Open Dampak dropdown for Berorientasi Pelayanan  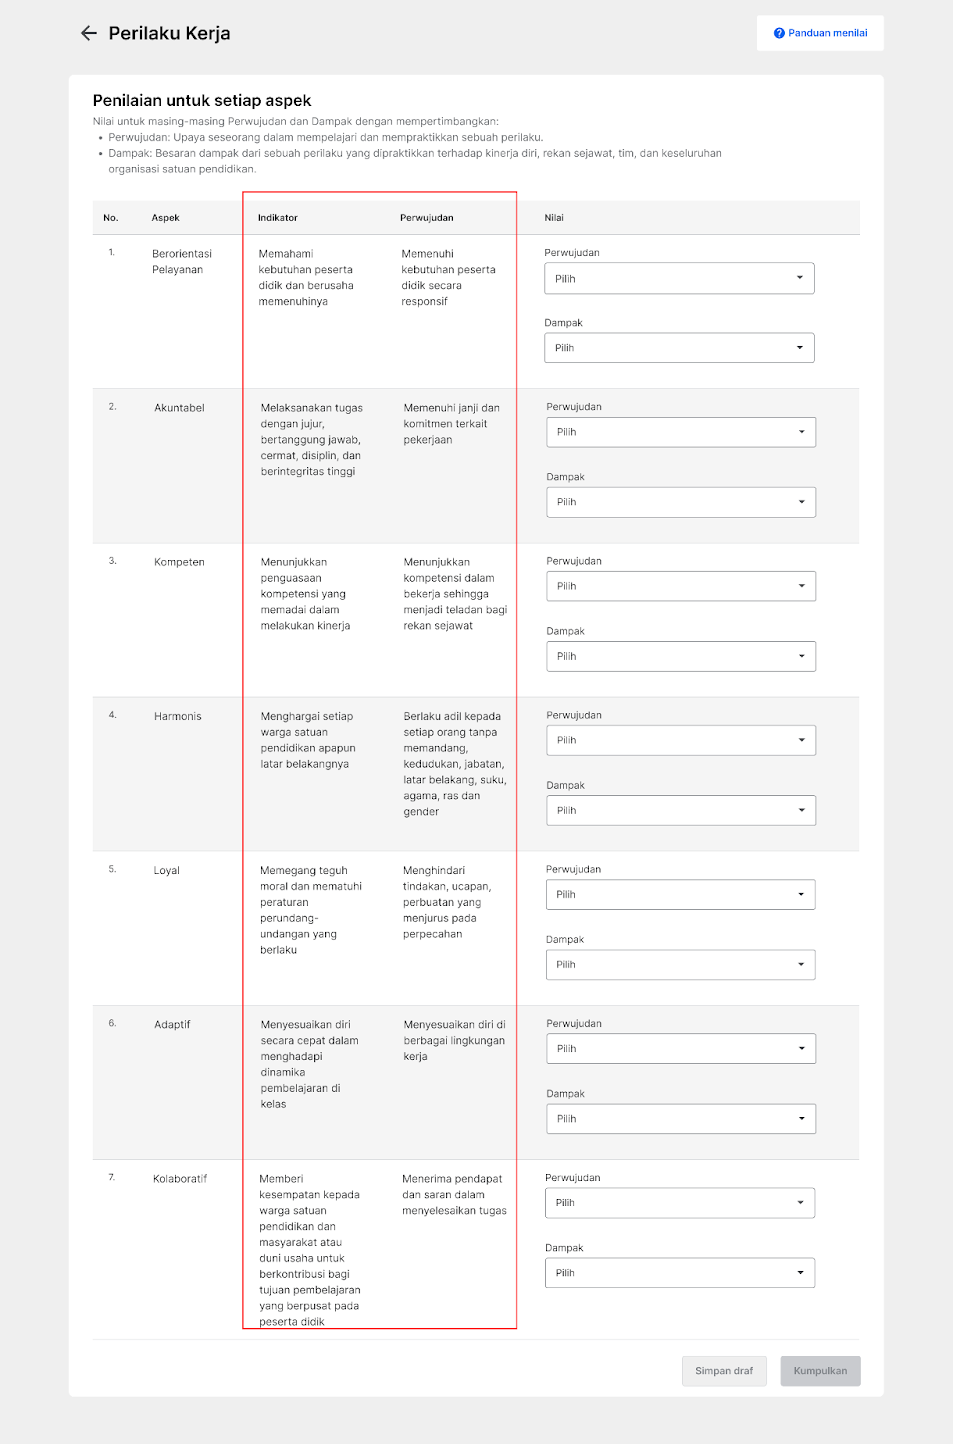(x=679, y=348)
